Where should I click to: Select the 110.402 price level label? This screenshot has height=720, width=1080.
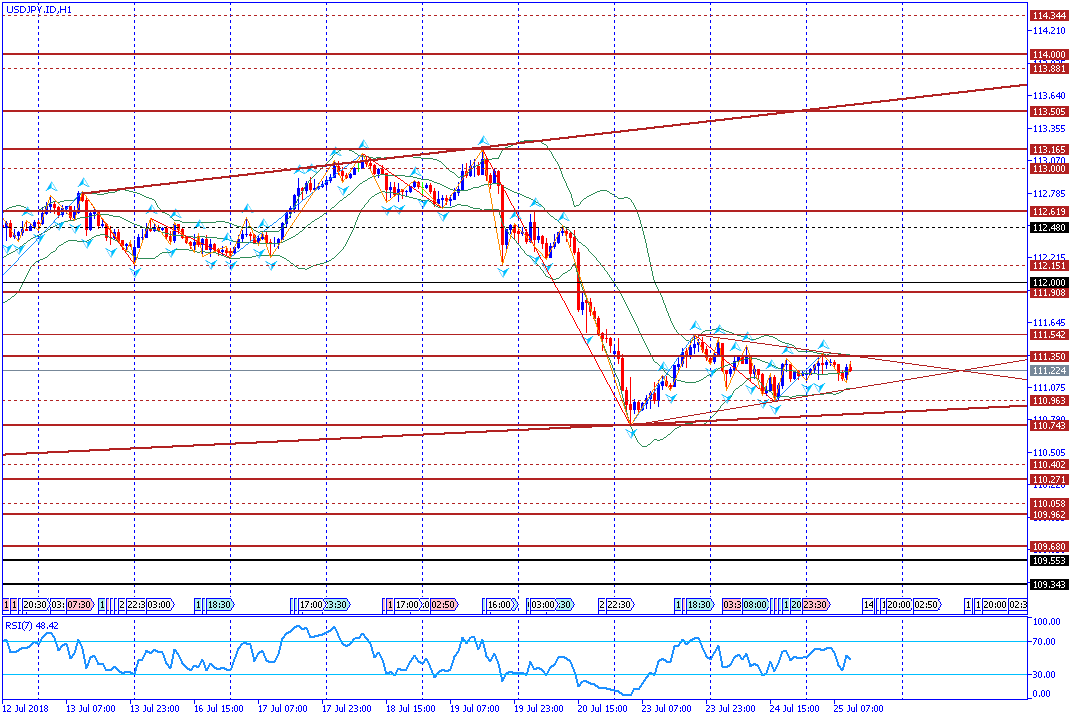click(x=1048, y=464)
